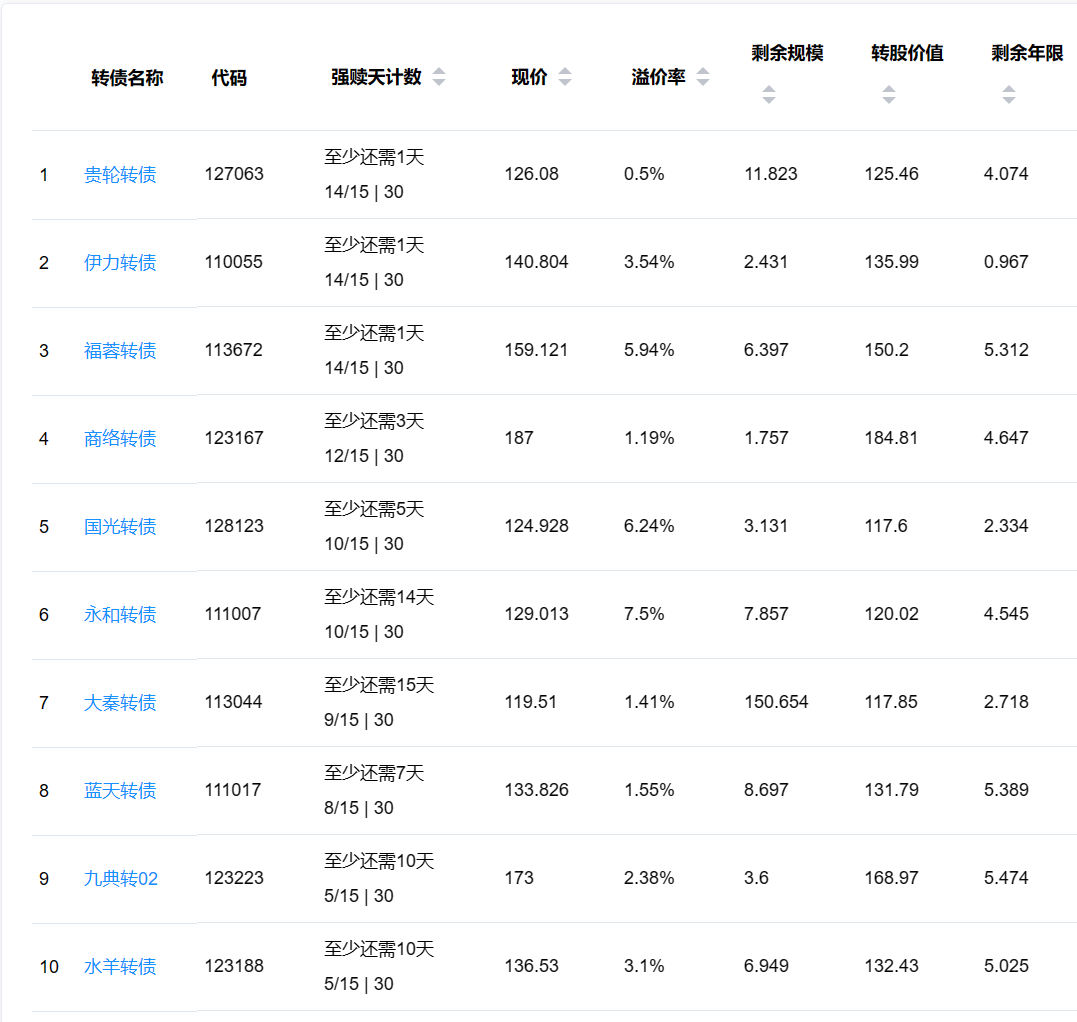
Task: View 大秦转债 bond page
Action: (x=120, y=703)
